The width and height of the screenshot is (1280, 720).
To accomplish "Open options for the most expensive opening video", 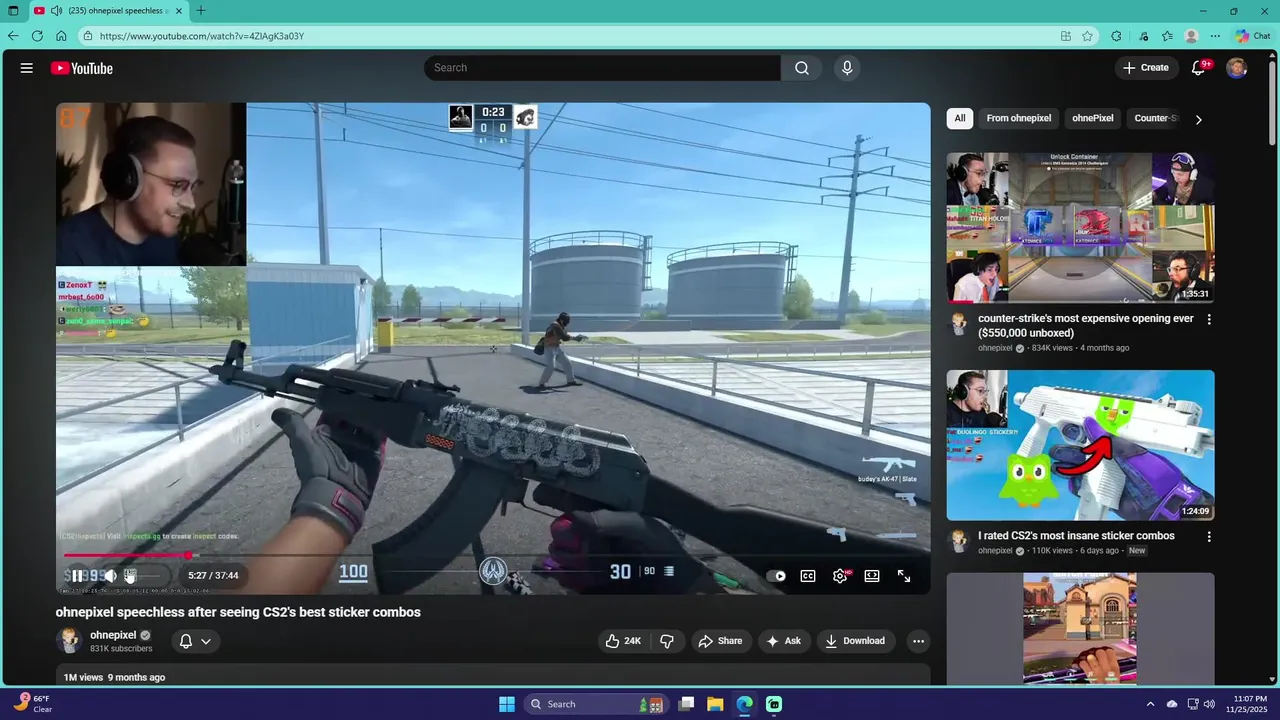I will (x=1209, y=320).
